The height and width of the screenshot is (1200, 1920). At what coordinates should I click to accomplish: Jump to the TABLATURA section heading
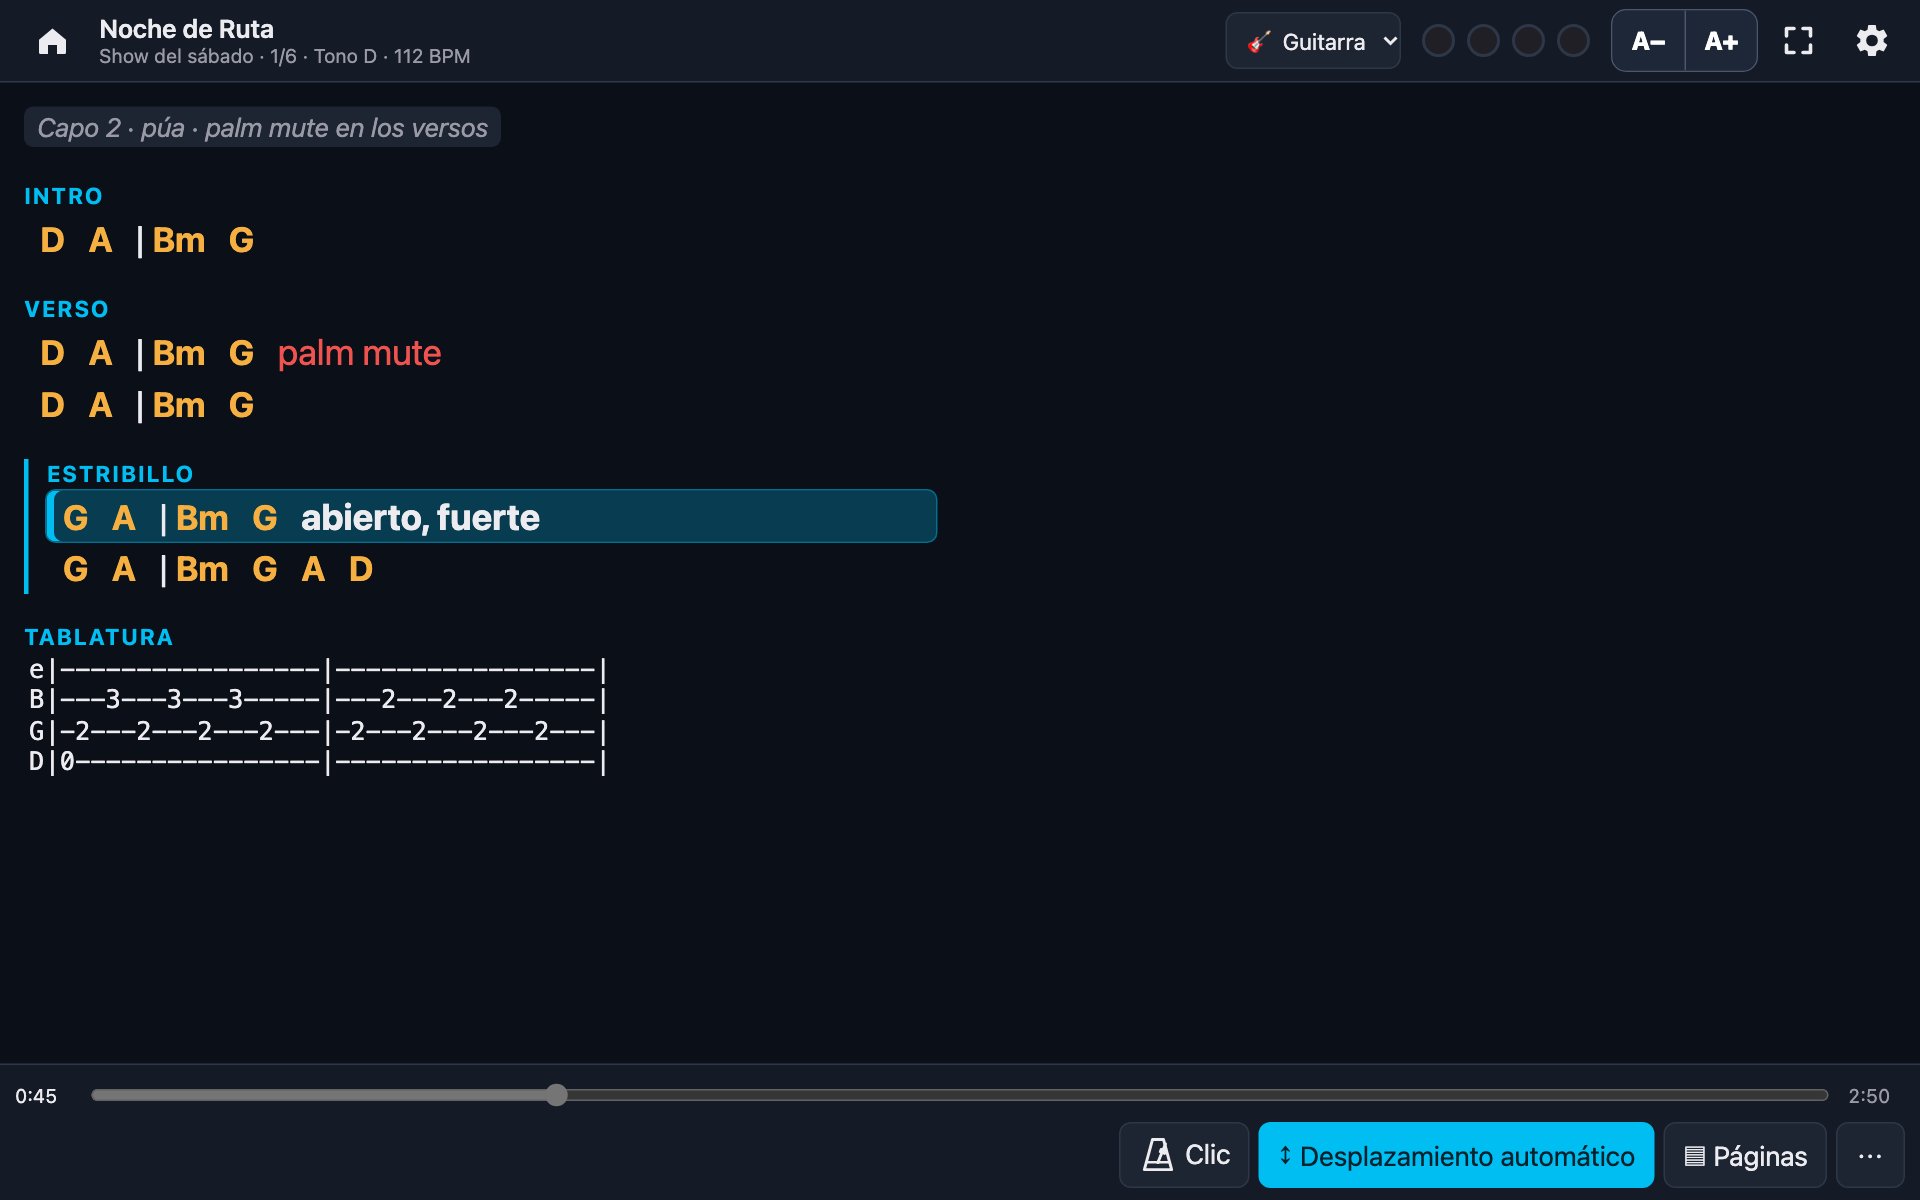click(x=99, y=637)
